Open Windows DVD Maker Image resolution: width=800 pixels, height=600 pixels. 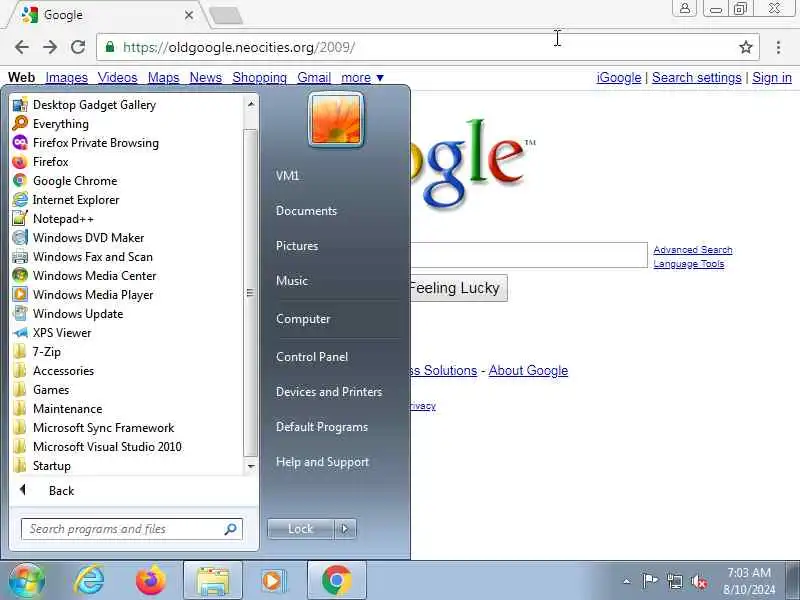(x=20, y=238)
